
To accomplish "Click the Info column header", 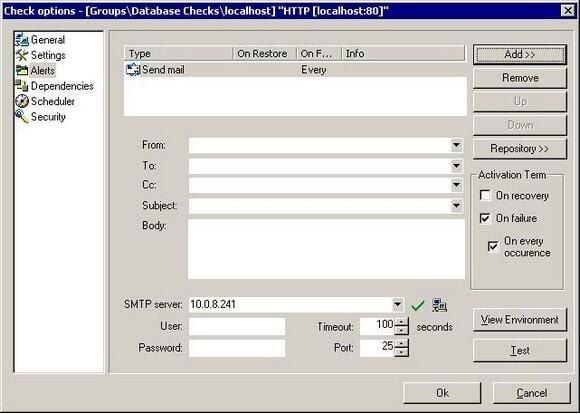I will pyautogui.click(x=403, y=54).
